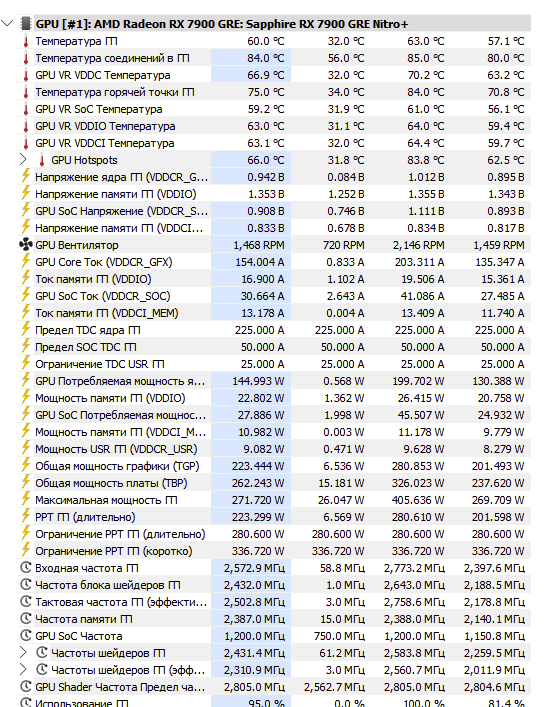
Task: Click lightning icon beside Напряжение ядра ГП
Action: [x=26, y=176]
